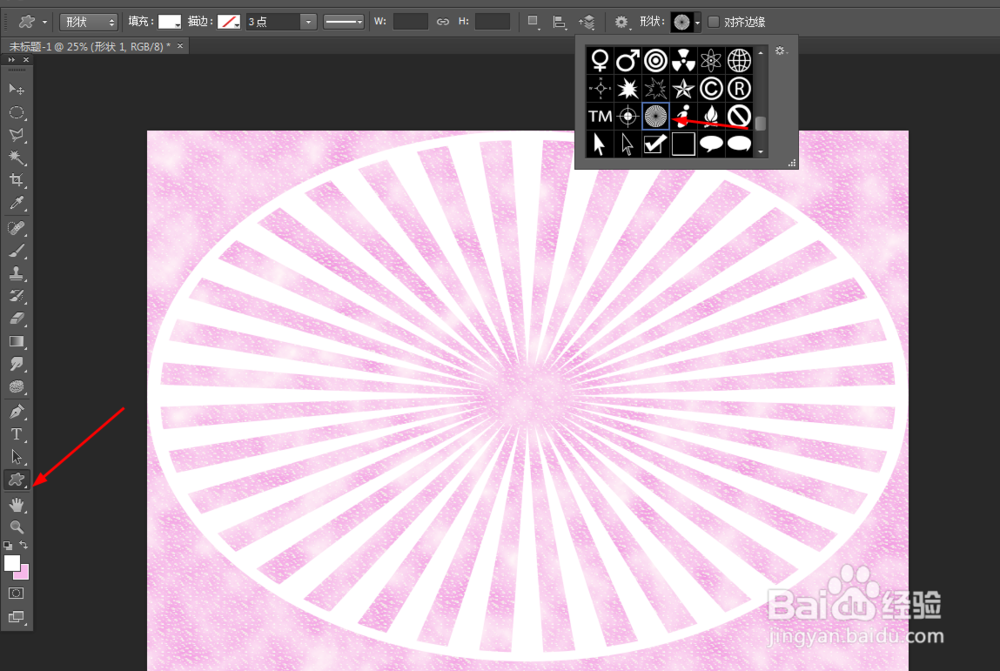1000x671 pixels.
Task: Switch to the 未标题-1 document tab
Action: click(x=90, y=47)
